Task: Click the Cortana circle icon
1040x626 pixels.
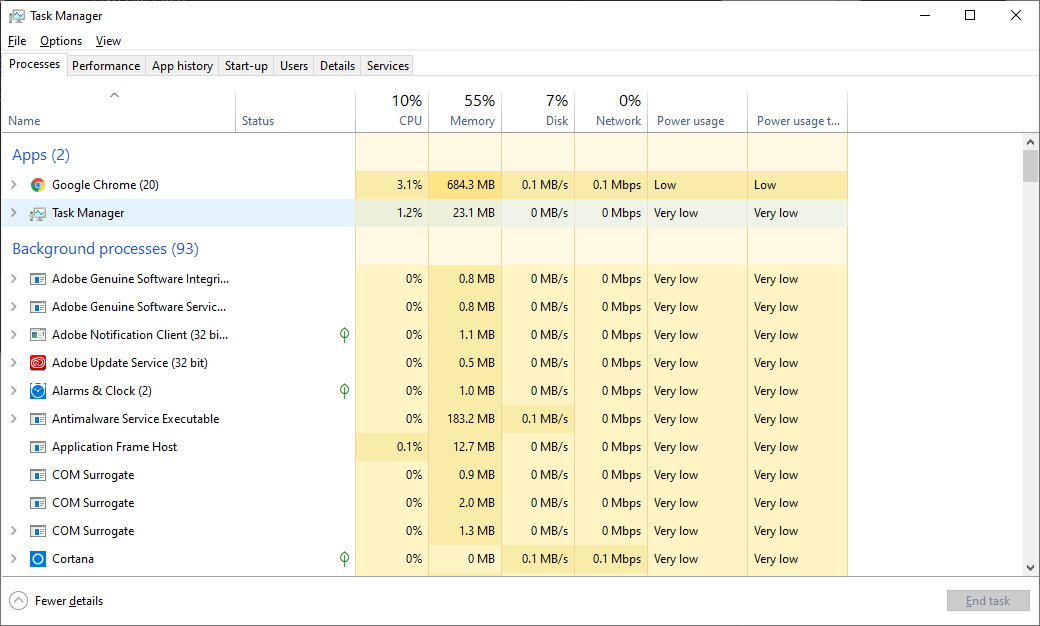Action: click(38, 559)
